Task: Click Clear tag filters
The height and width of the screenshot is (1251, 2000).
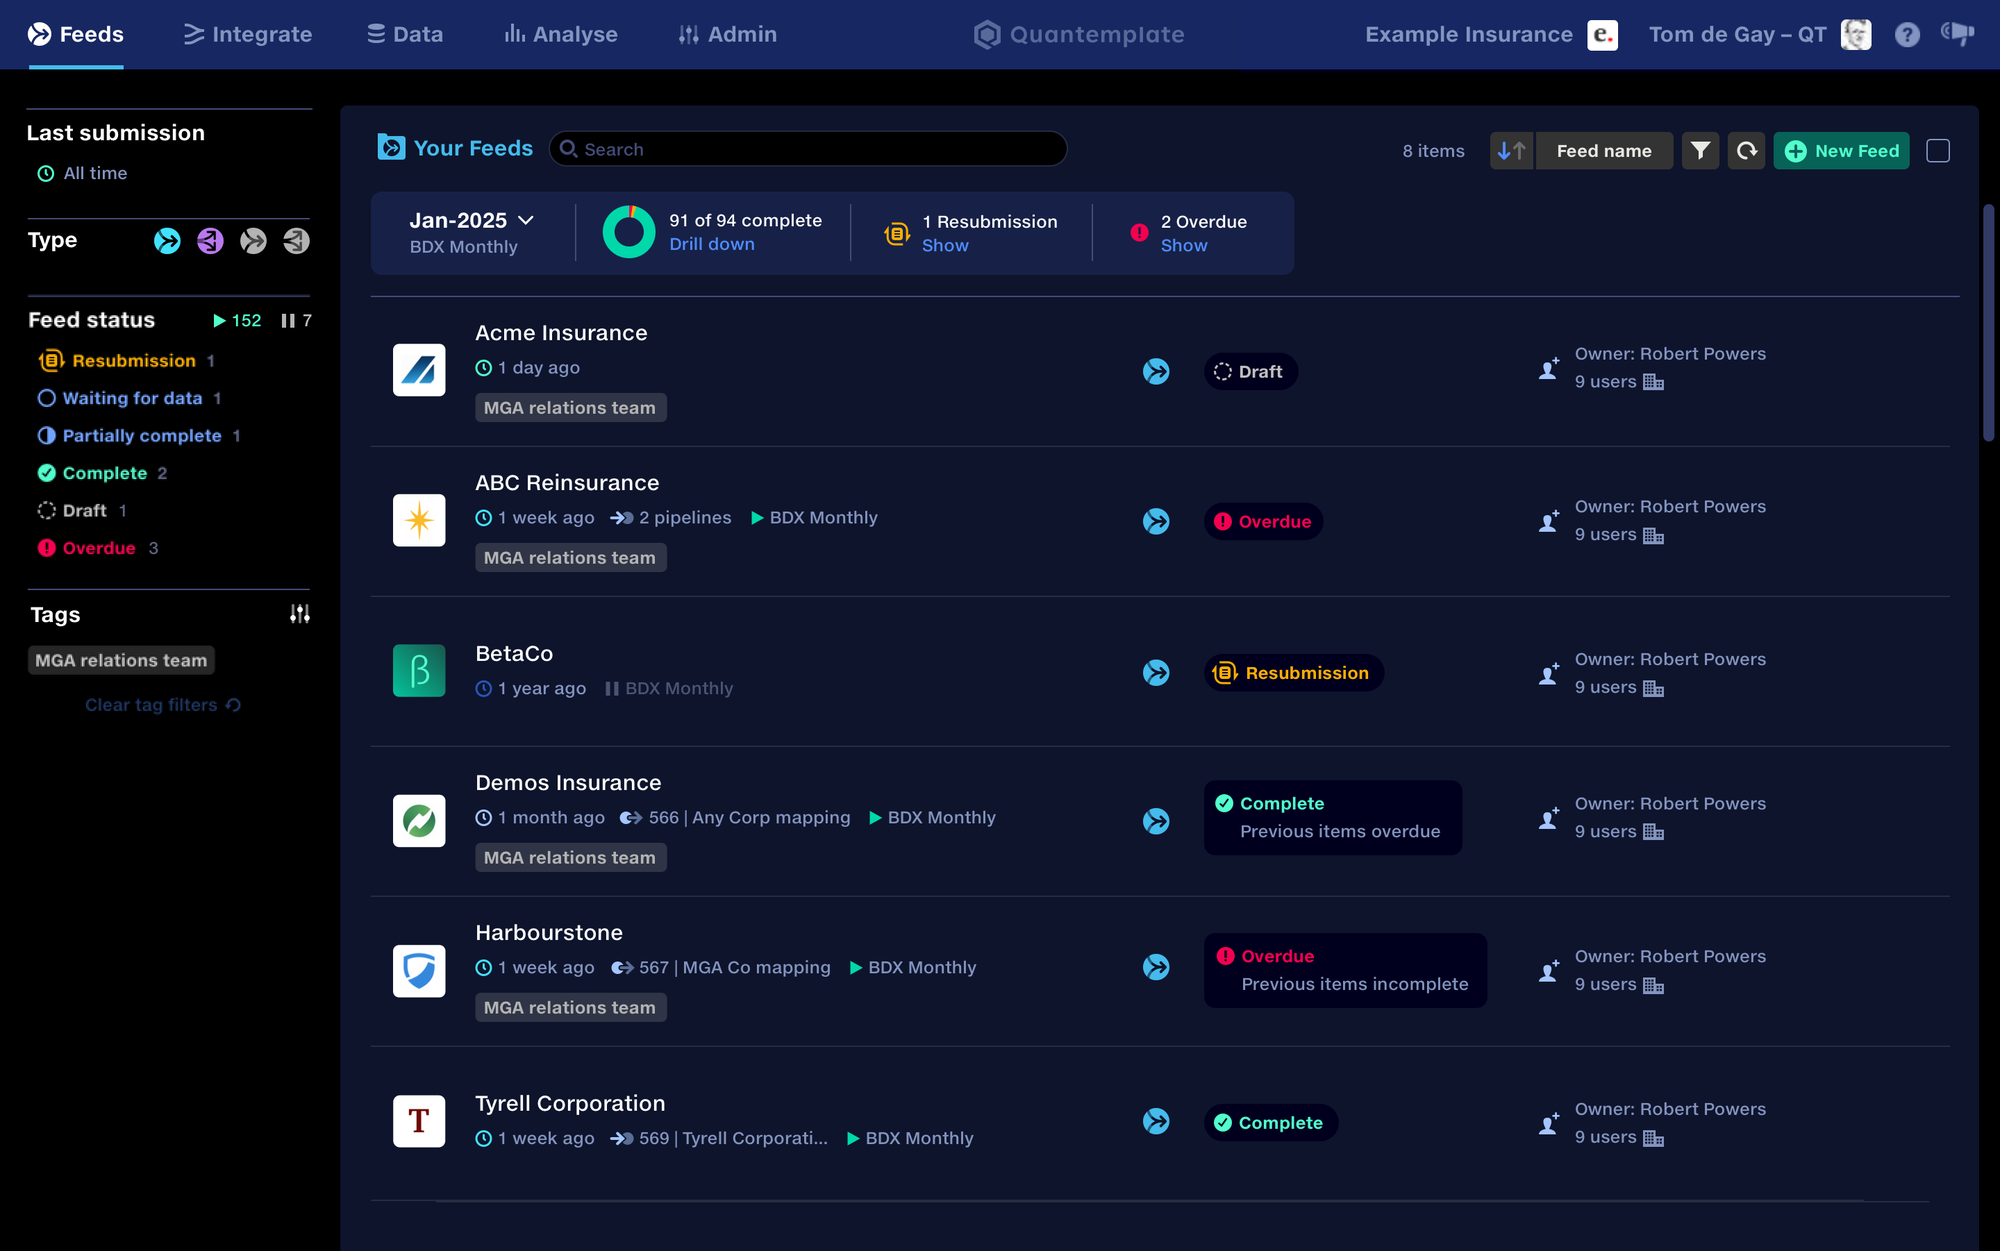Action: [x=163, y=705]
